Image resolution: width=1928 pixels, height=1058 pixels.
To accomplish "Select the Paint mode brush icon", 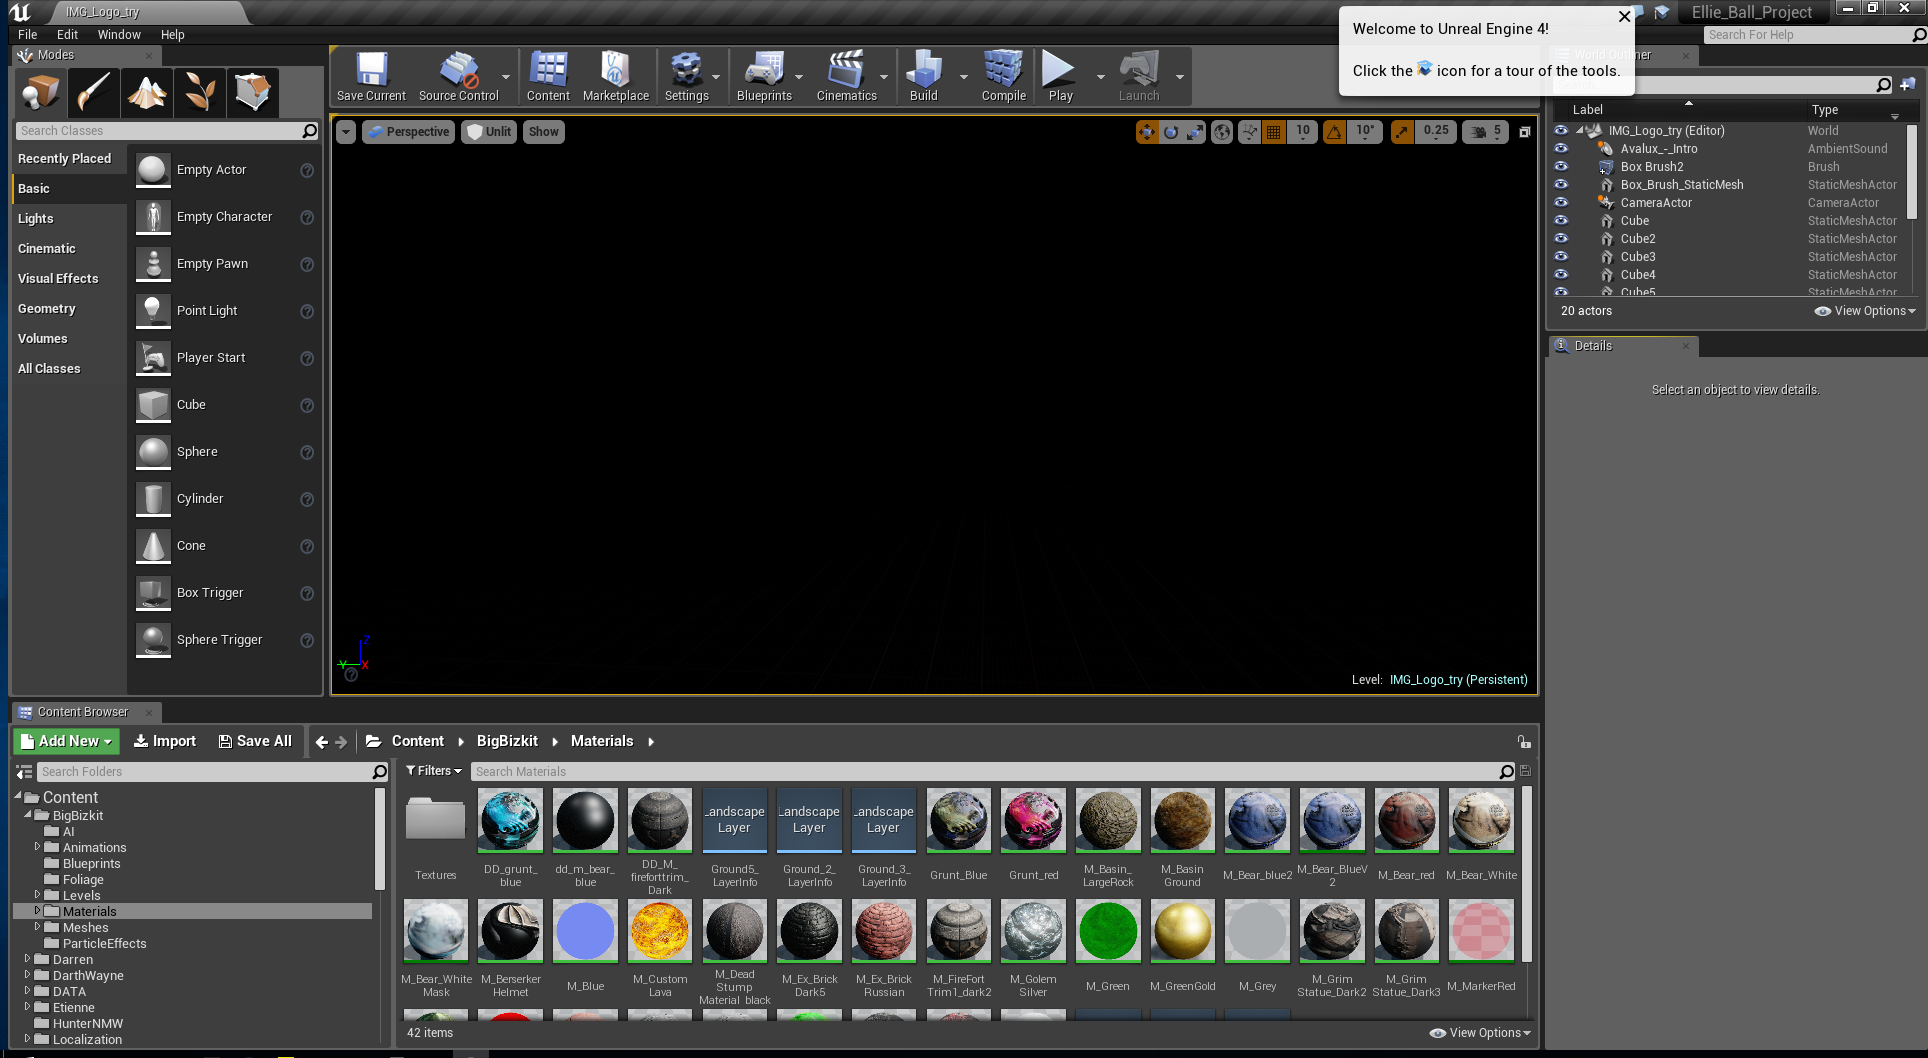I will (x=94, y=93).
